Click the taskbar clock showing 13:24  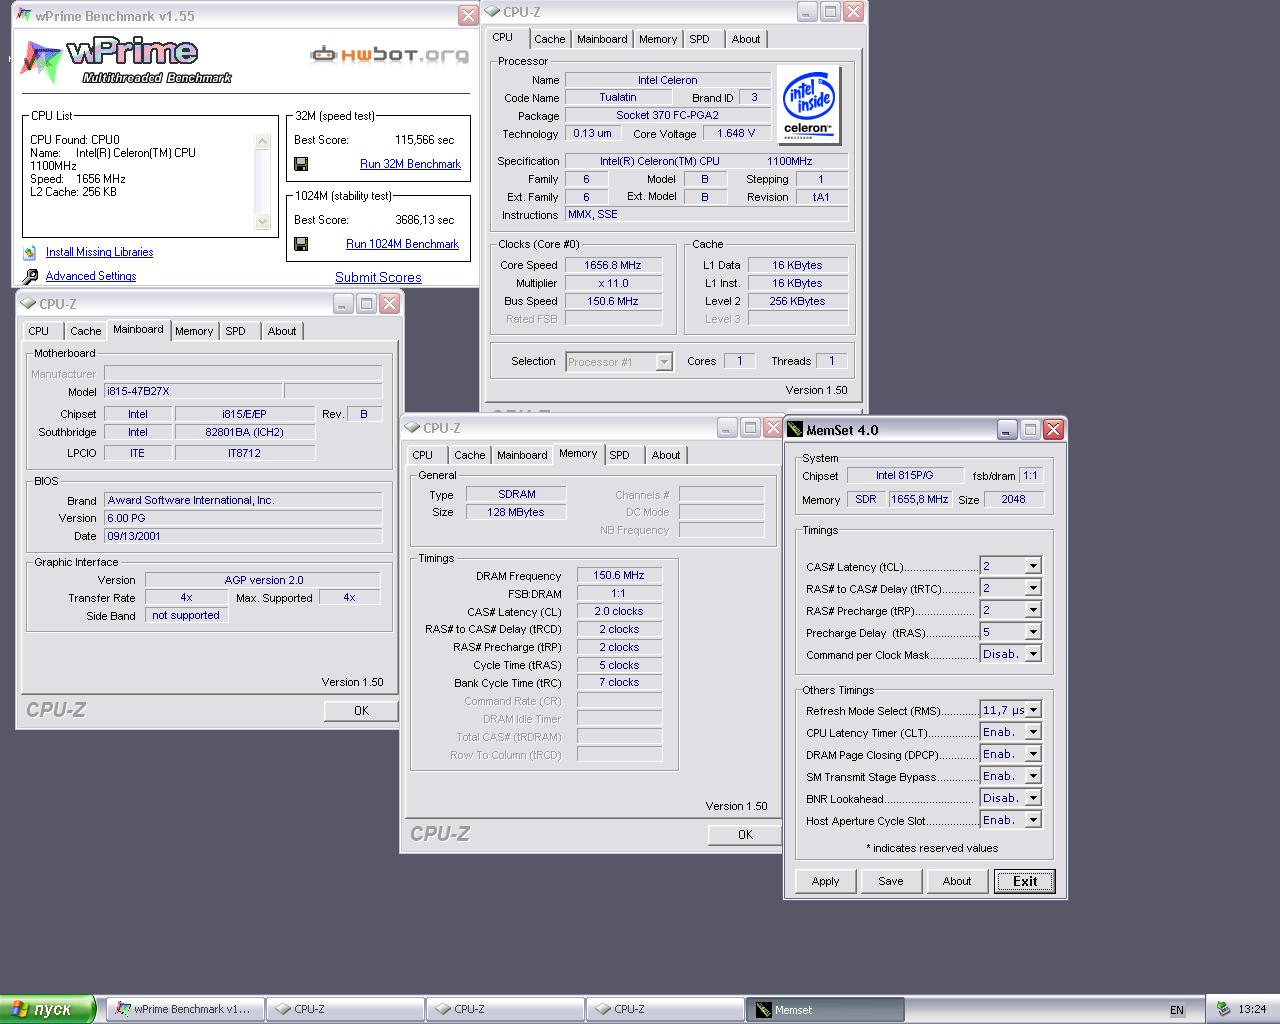coord(1252,1009)
